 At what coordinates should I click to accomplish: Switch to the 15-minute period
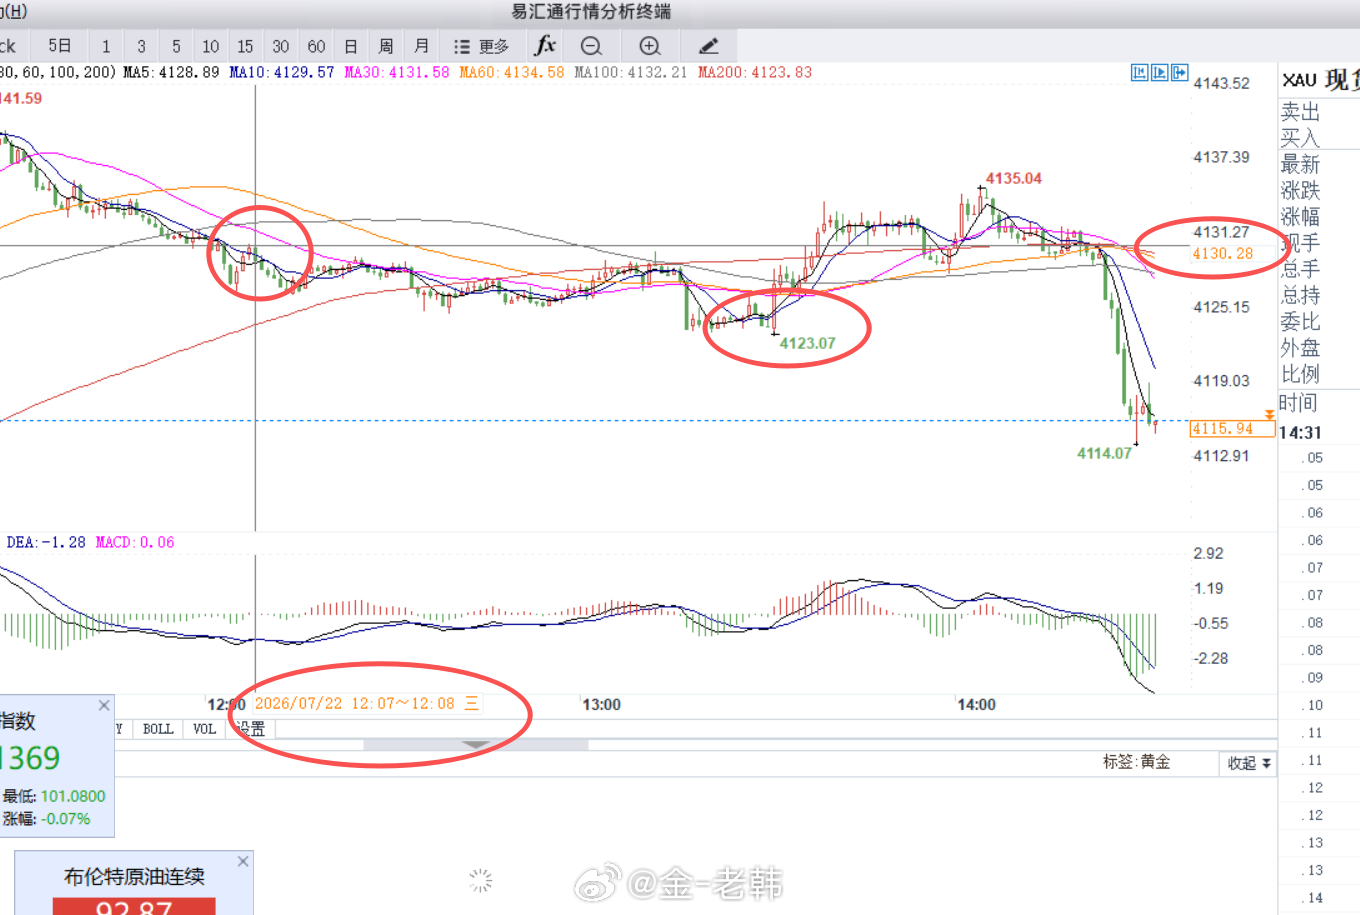click(245, 46)
